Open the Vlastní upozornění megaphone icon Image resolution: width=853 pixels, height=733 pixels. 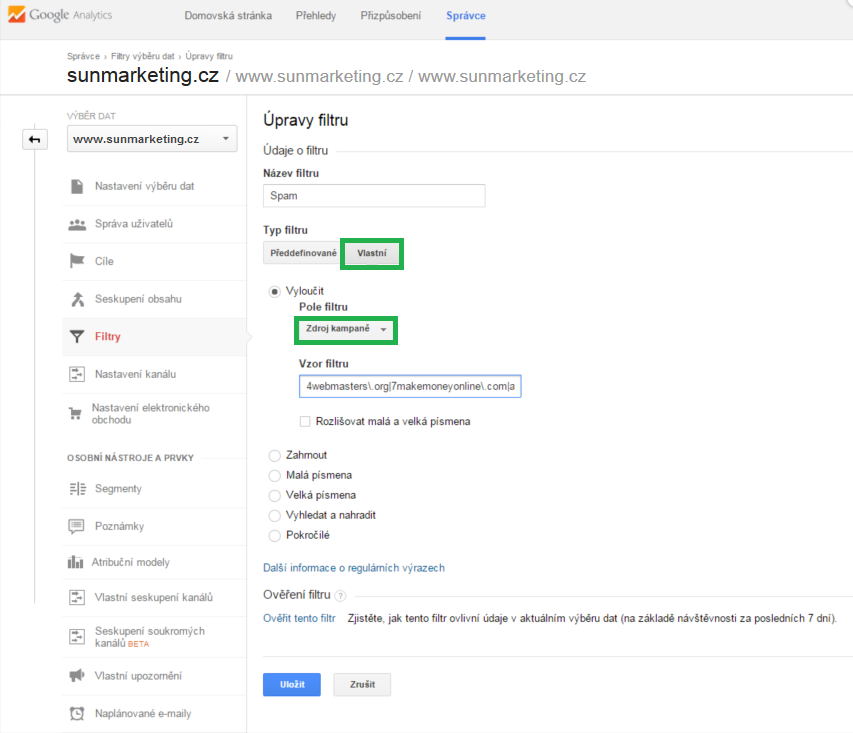point(77,675)
